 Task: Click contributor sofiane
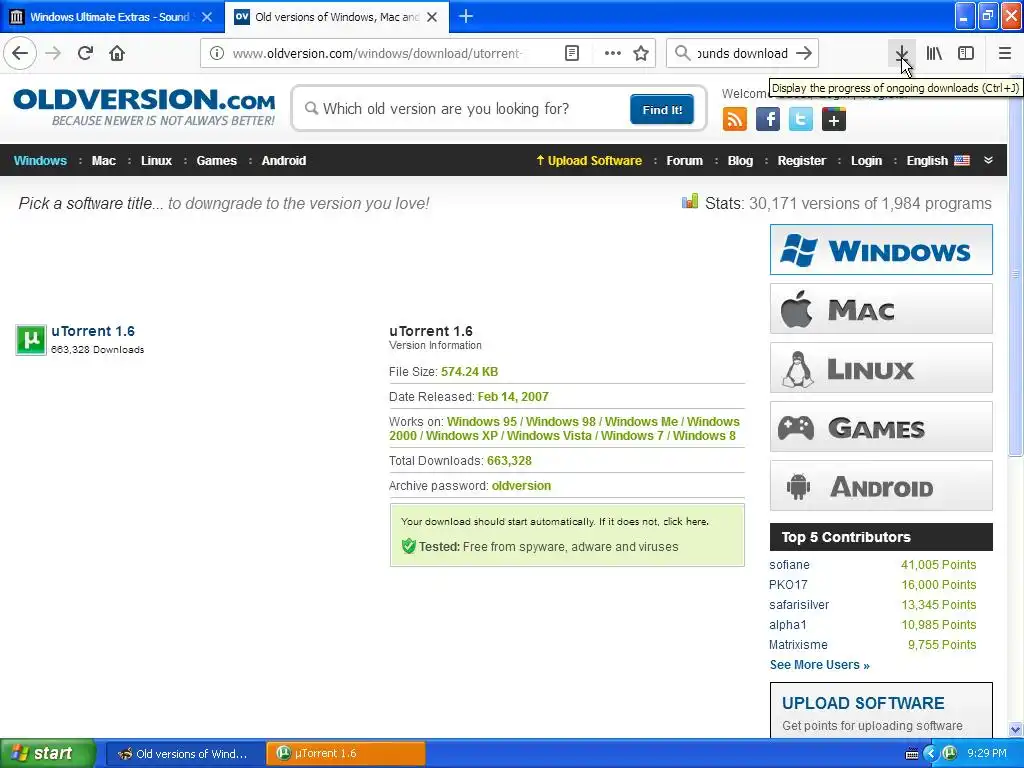point(789,565)
